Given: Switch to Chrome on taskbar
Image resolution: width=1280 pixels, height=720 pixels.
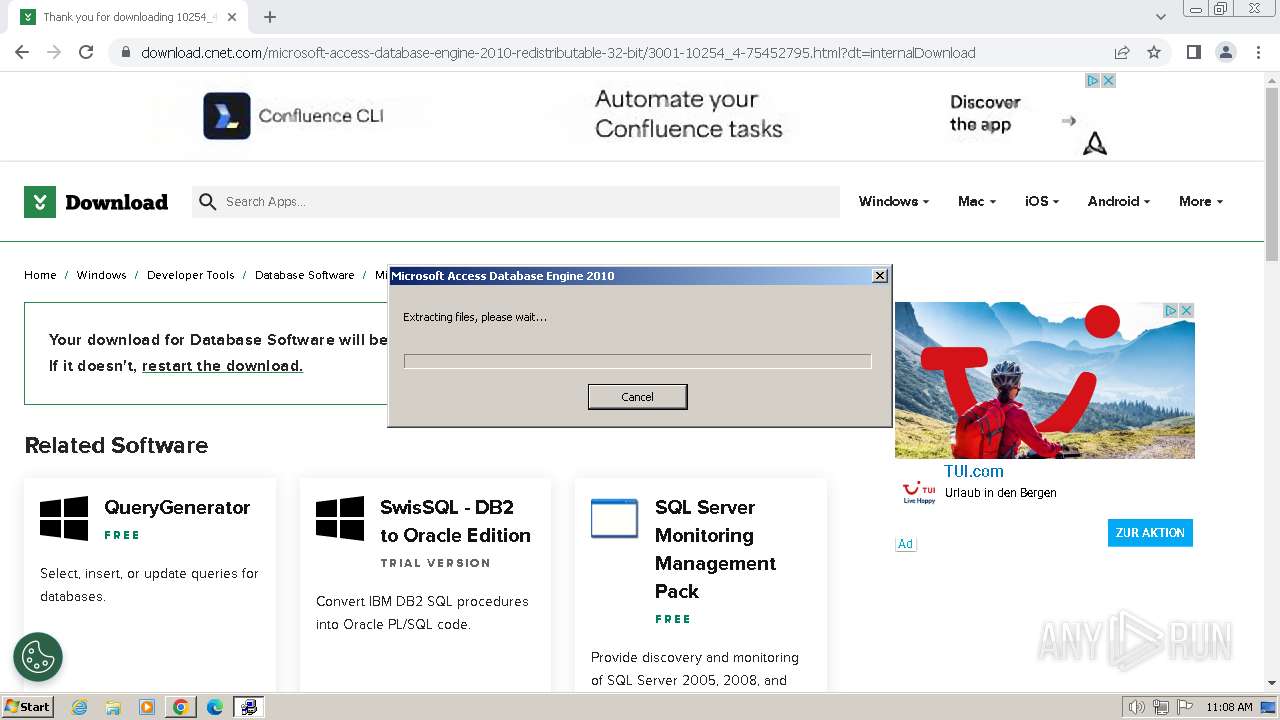Looking at the screenshot, I should pos(181,707).
